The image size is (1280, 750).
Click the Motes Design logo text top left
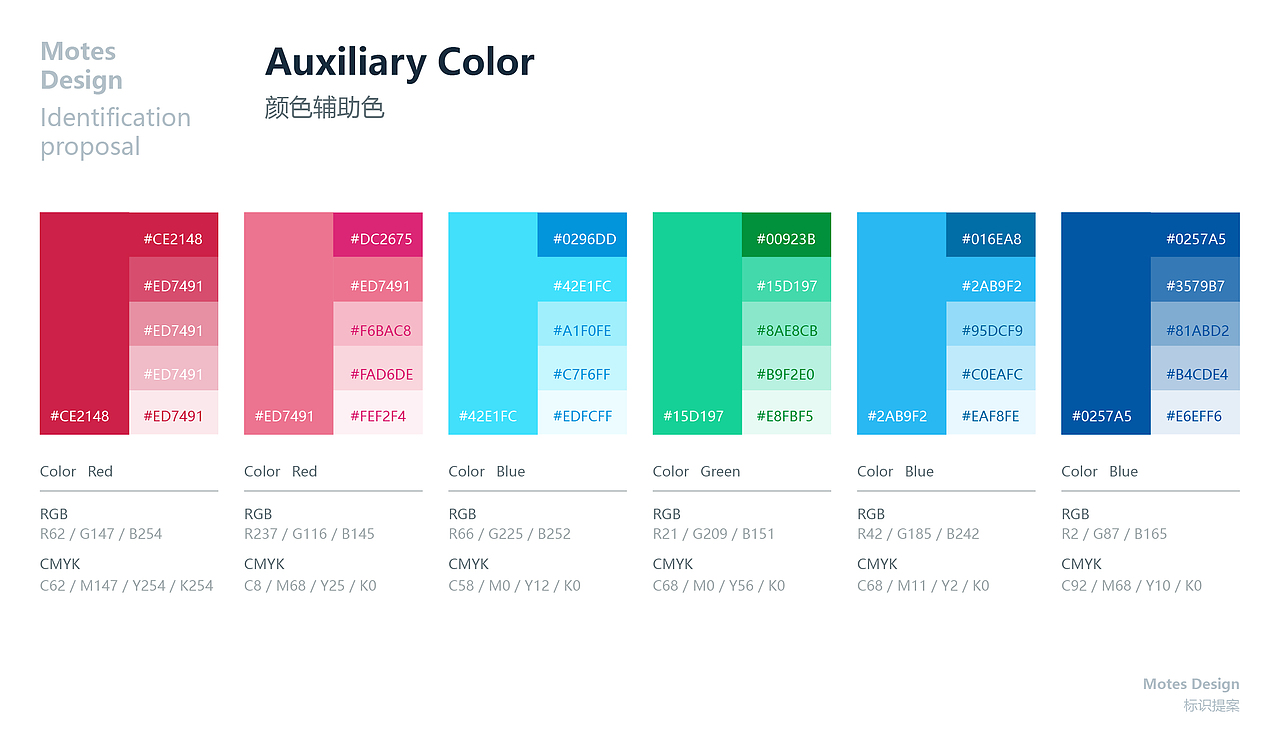pos(82,66)
